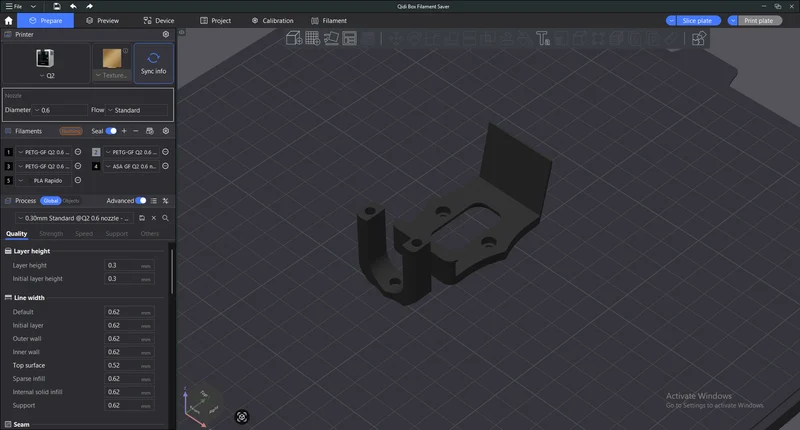Select the Global process scope toggle

[x=51, y=200]
